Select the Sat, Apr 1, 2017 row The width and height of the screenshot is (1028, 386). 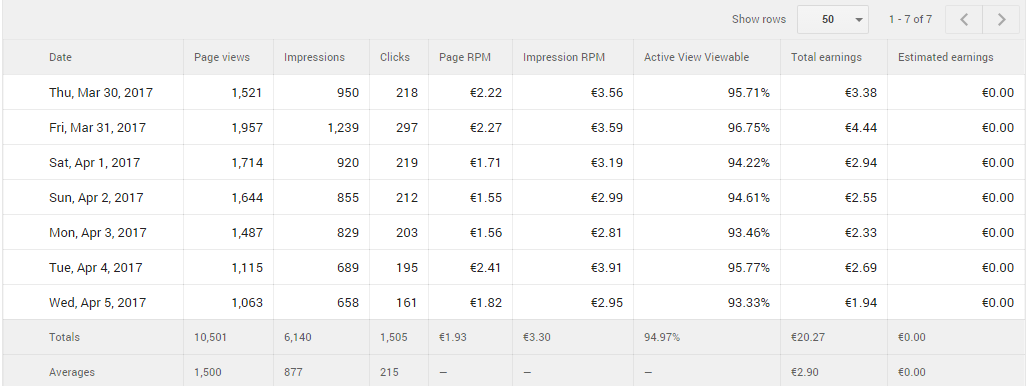pos(514,163)
